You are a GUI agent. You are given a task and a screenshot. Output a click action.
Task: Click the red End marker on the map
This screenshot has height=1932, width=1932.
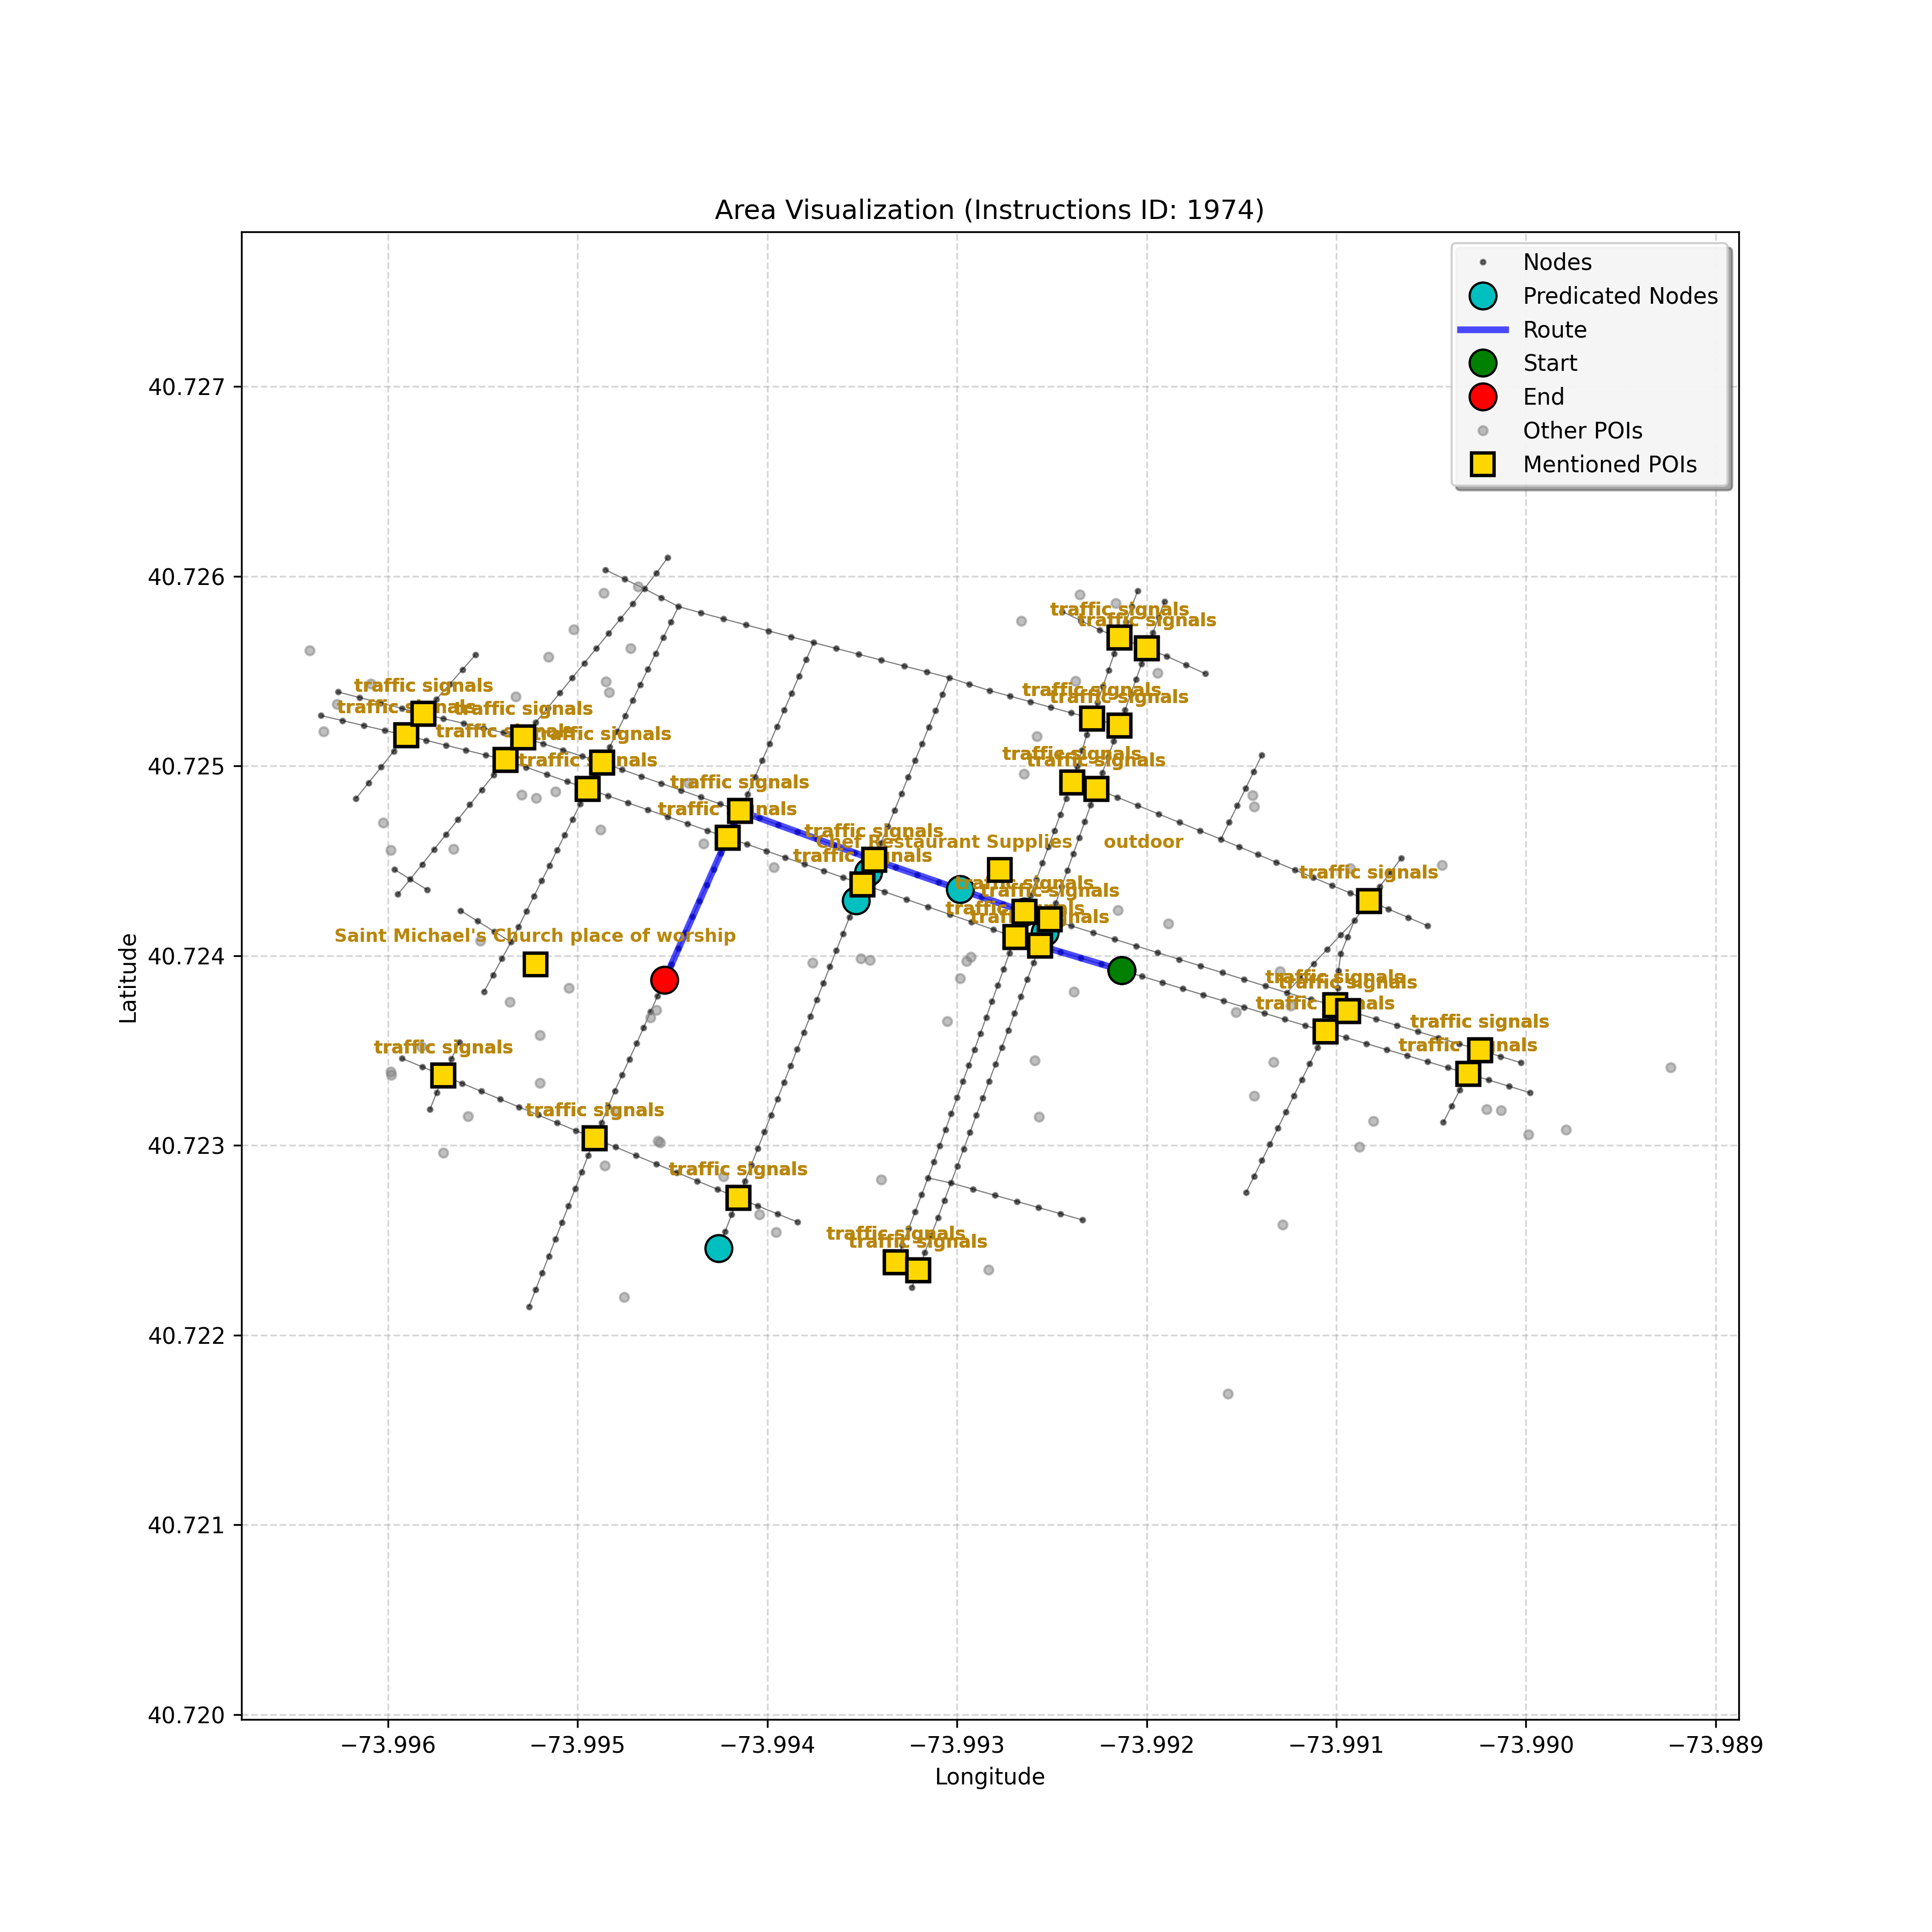click(664, 980)
